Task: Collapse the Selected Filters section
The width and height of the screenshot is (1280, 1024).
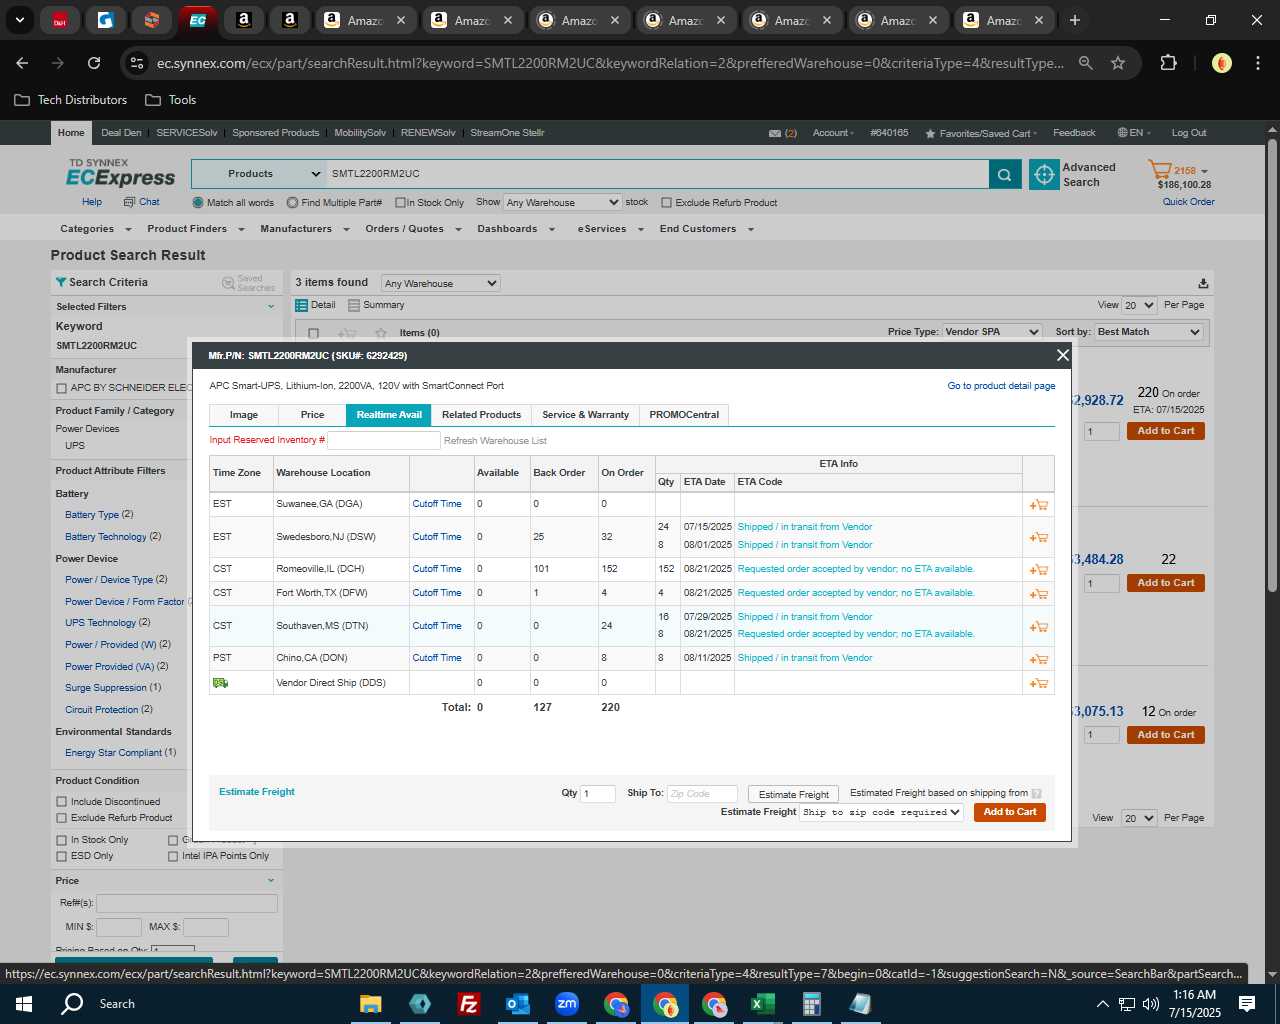Action: tap(270, 307)
